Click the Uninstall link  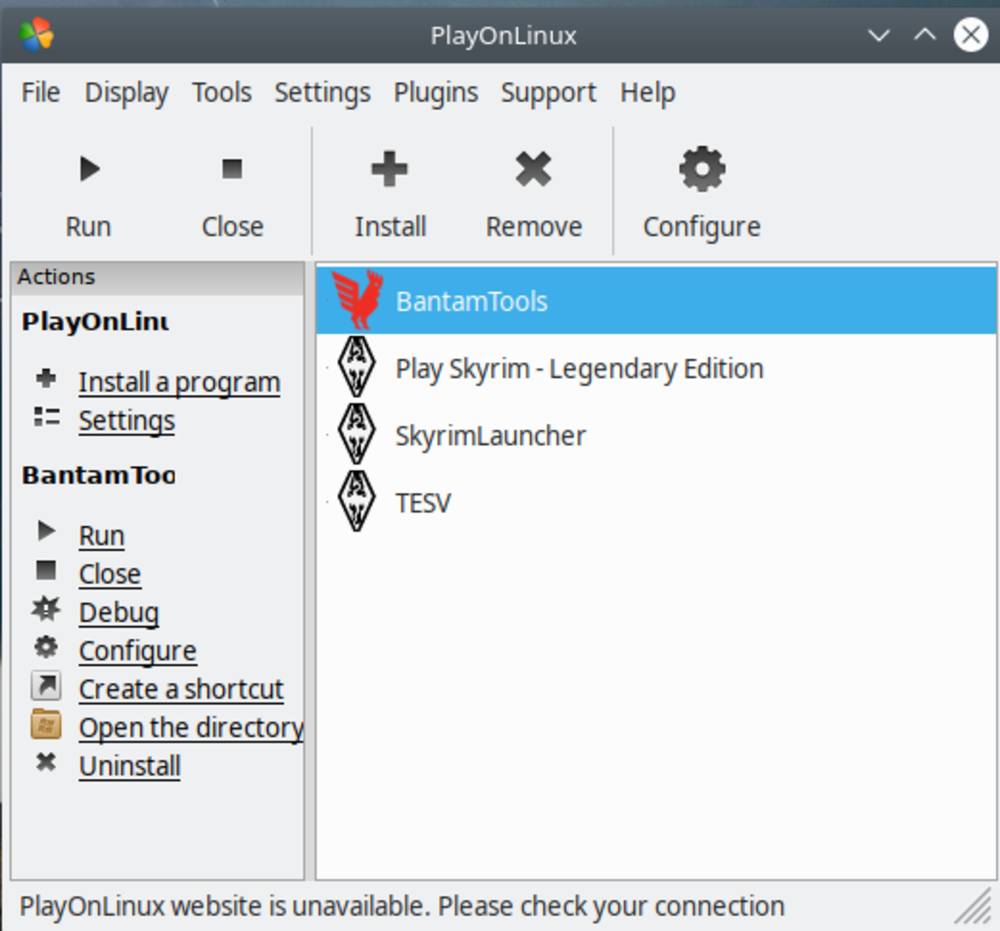click(x=130, y=766)
